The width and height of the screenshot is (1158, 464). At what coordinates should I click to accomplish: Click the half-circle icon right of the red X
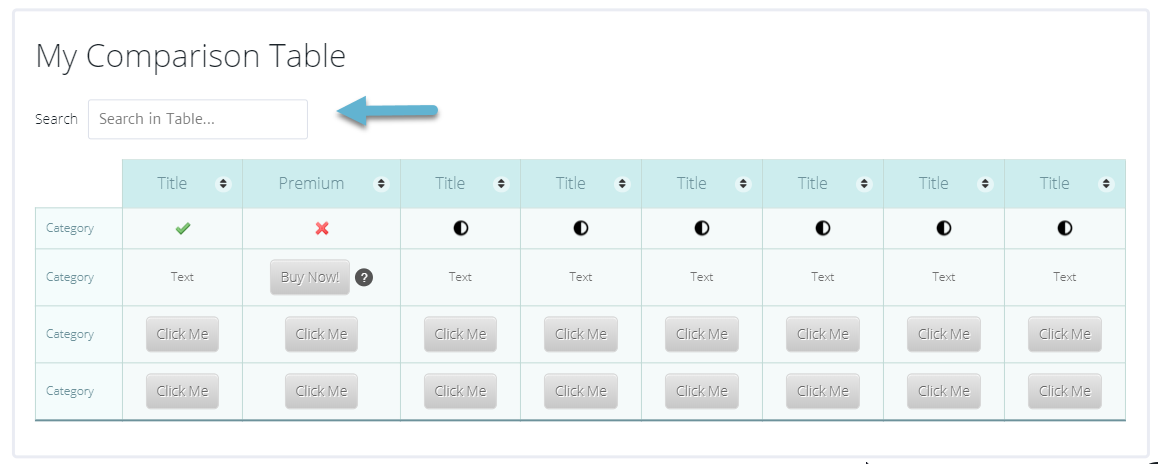click(x=460, y=228)
